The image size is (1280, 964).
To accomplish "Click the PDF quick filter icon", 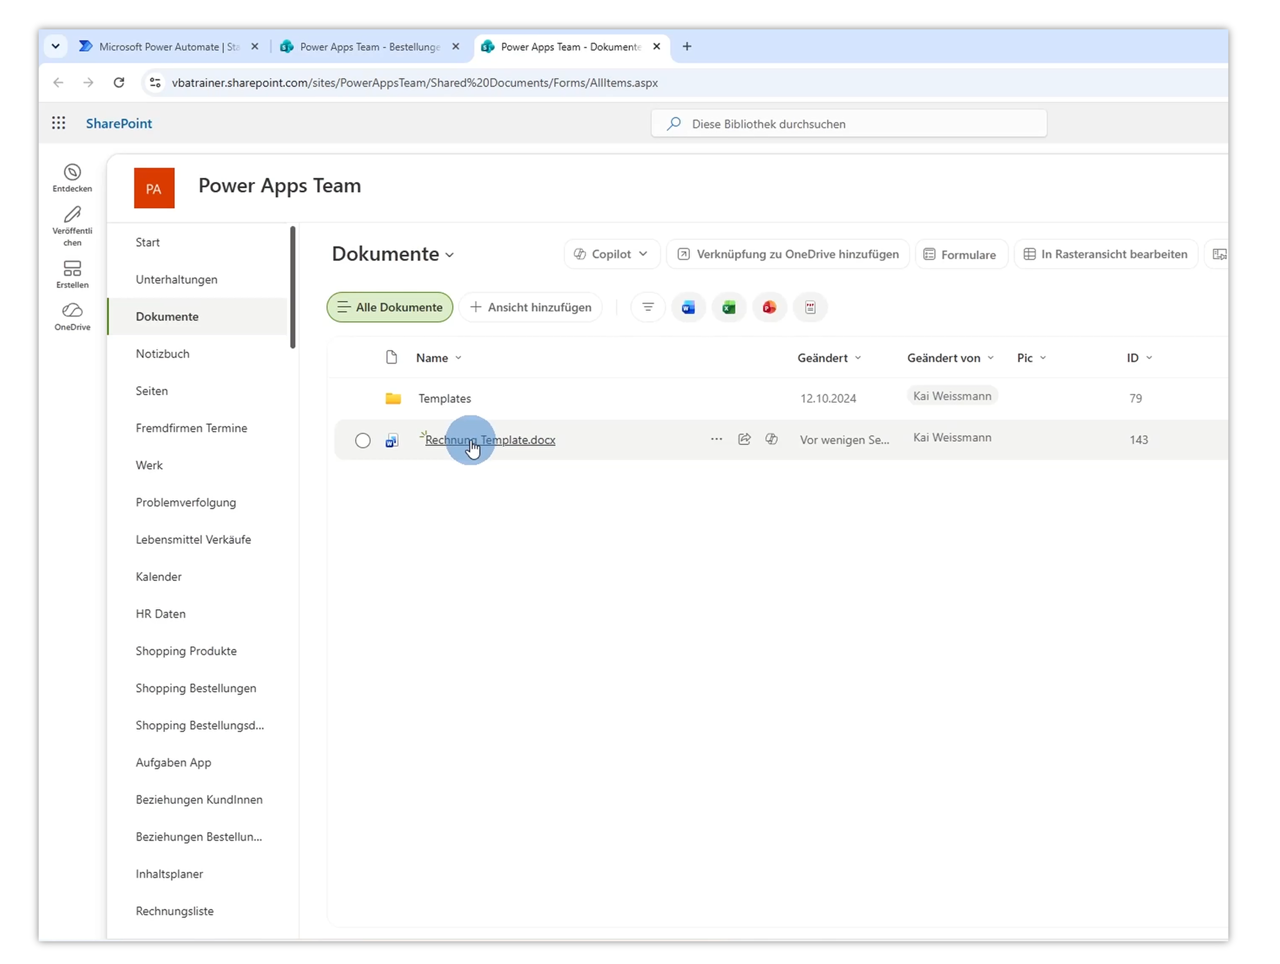I will coord(810,307).
